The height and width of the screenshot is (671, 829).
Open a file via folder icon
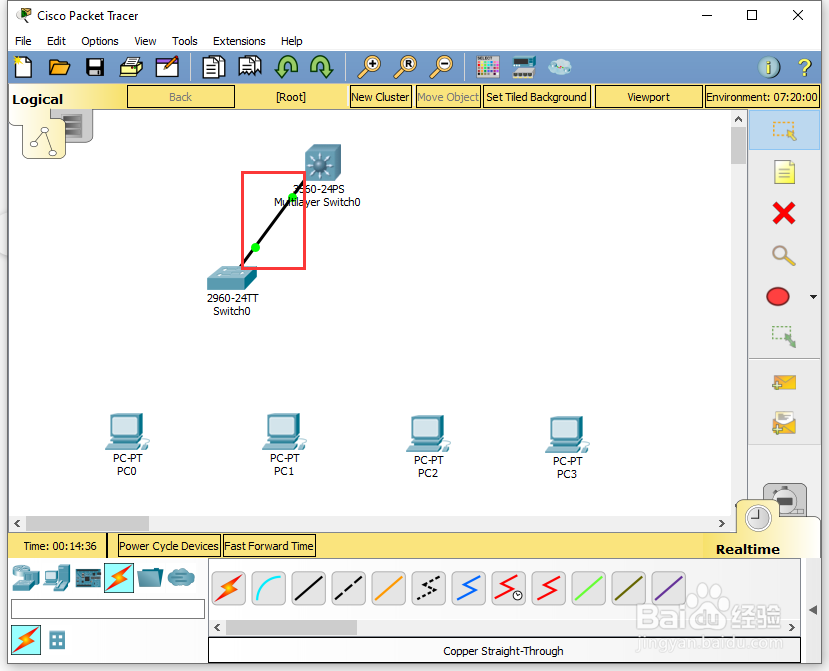pos(59,67)
